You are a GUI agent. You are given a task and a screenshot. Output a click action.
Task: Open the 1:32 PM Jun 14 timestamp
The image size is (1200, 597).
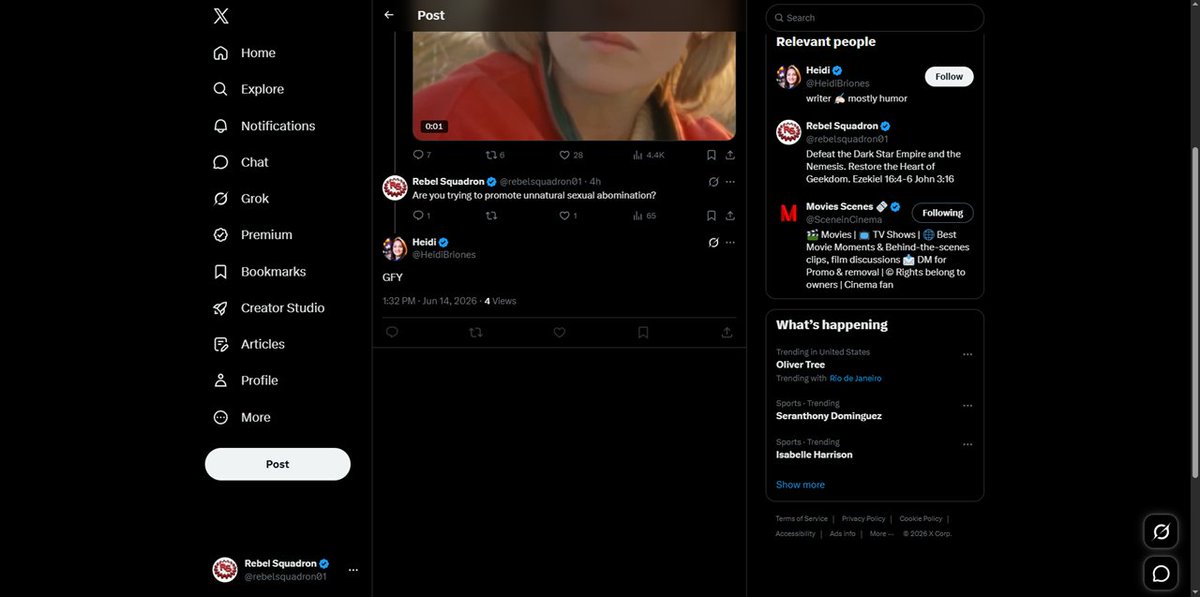[429, 301]
